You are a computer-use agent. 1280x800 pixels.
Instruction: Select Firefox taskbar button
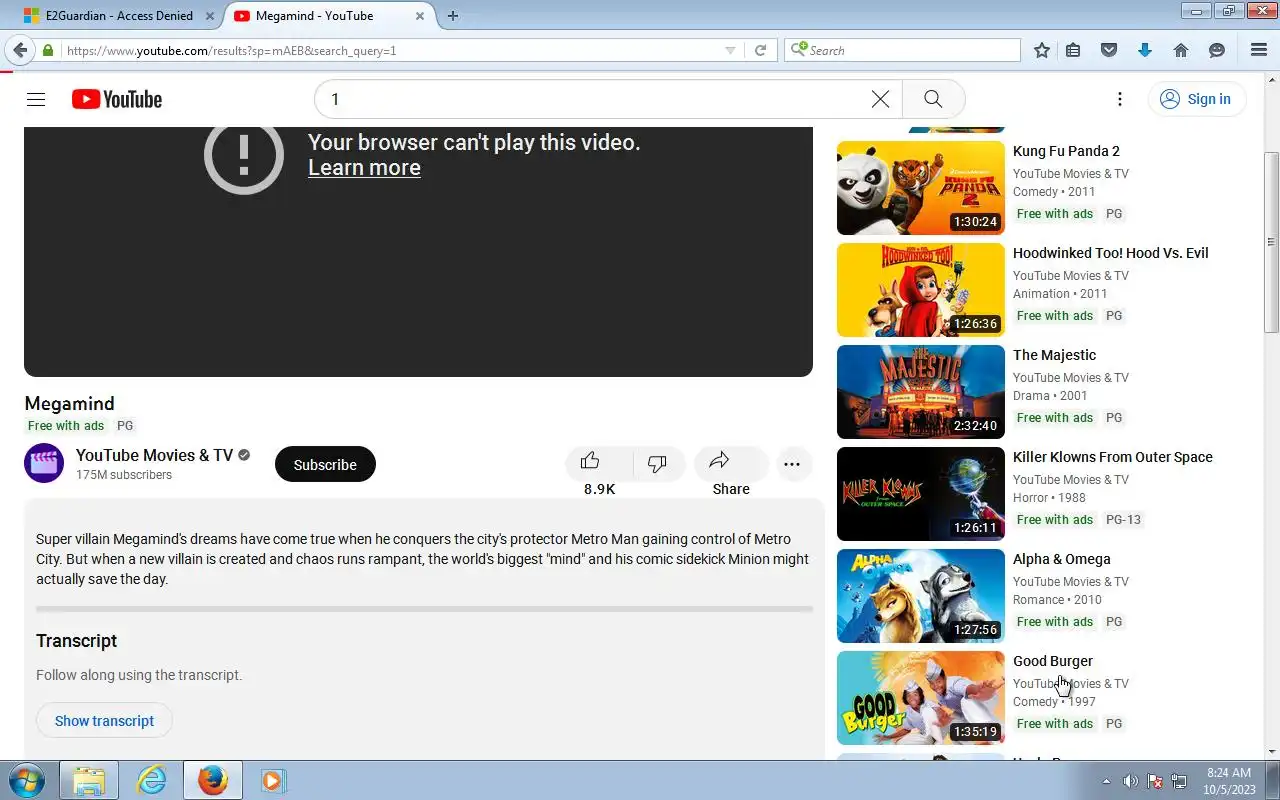[x=212, y=780]
